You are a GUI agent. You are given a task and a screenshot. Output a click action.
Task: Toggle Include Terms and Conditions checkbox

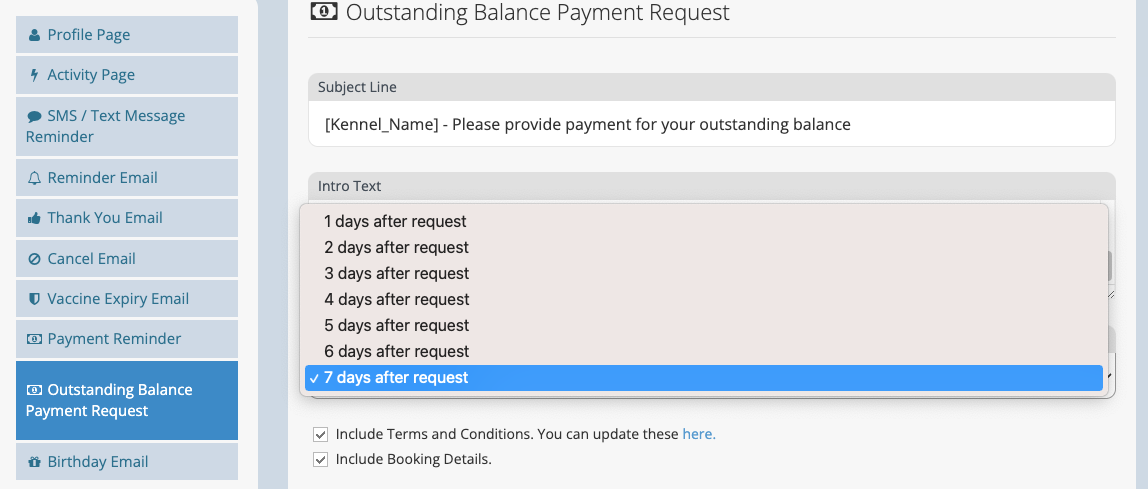point(320,435)
